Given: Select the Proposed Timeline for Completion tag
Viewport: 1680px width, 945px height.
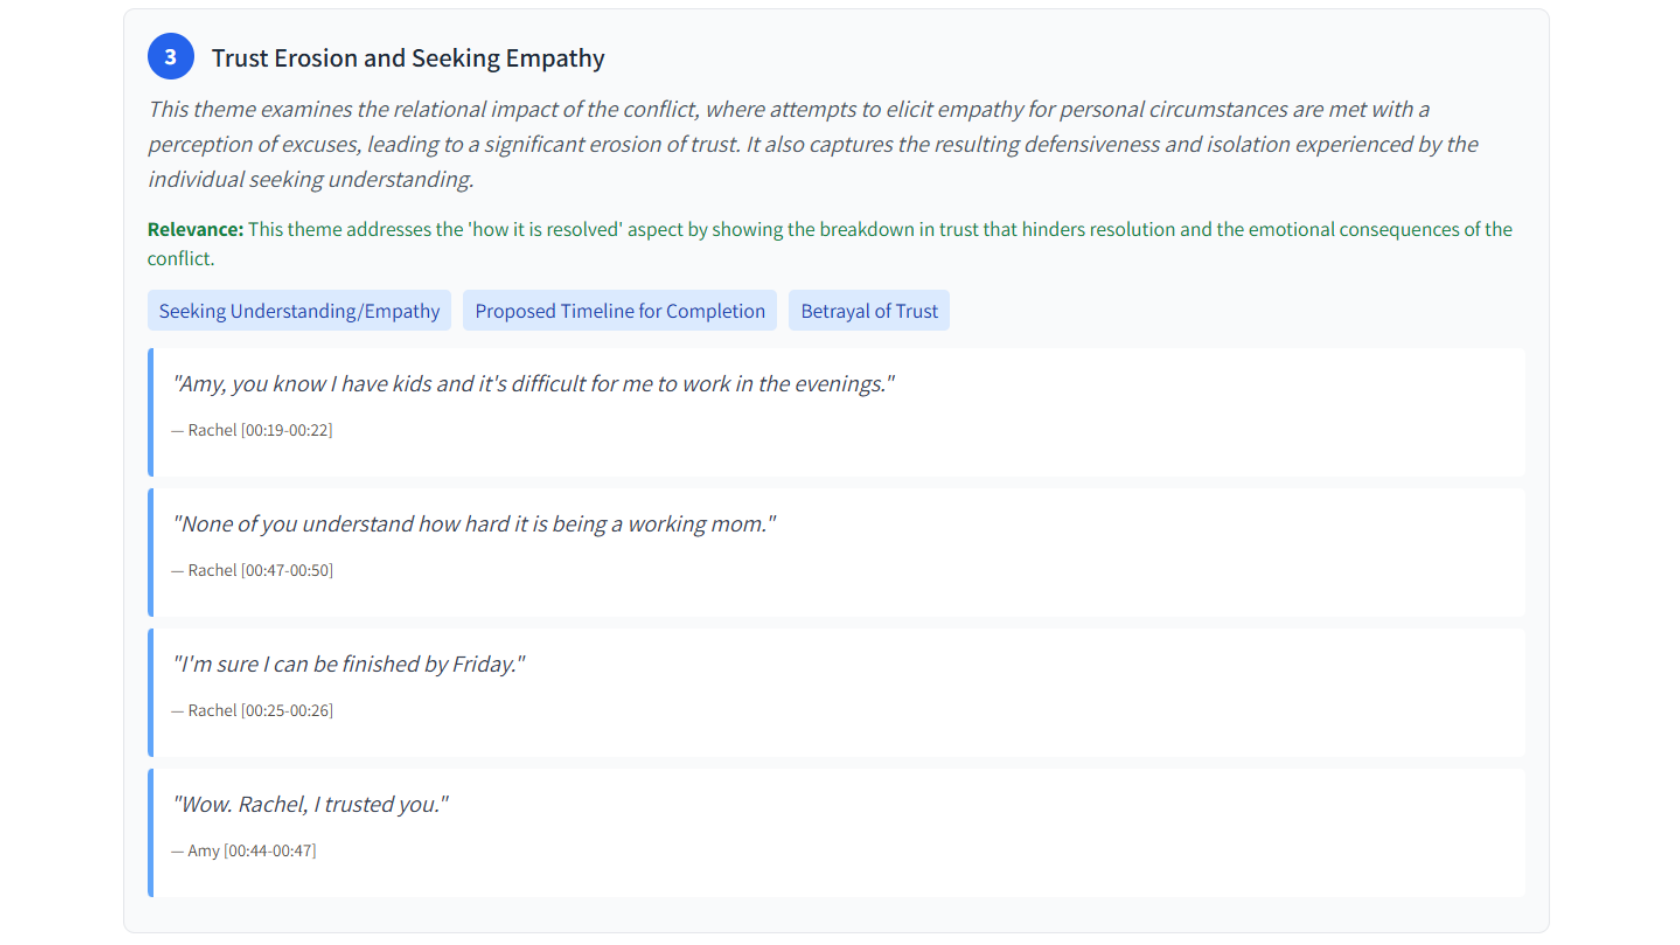Looking at the screenshot, I should pyautogui.click(x=619, y=310).
